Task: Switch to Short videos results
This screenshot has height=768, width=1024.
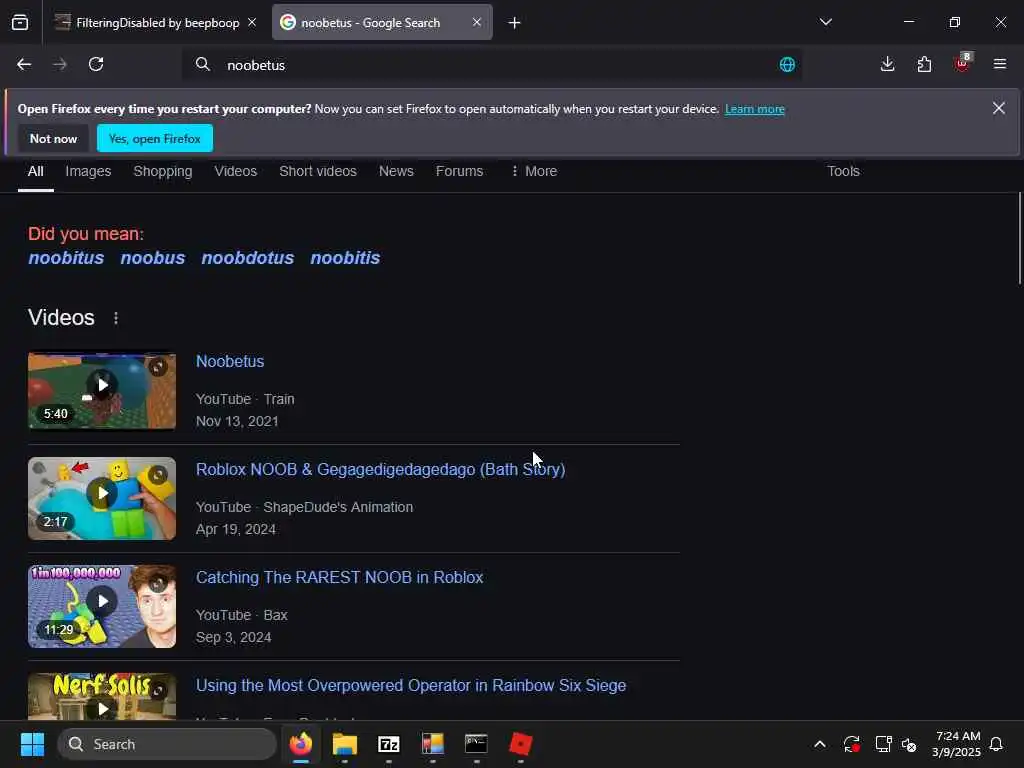Action: [x=318, y=171]
